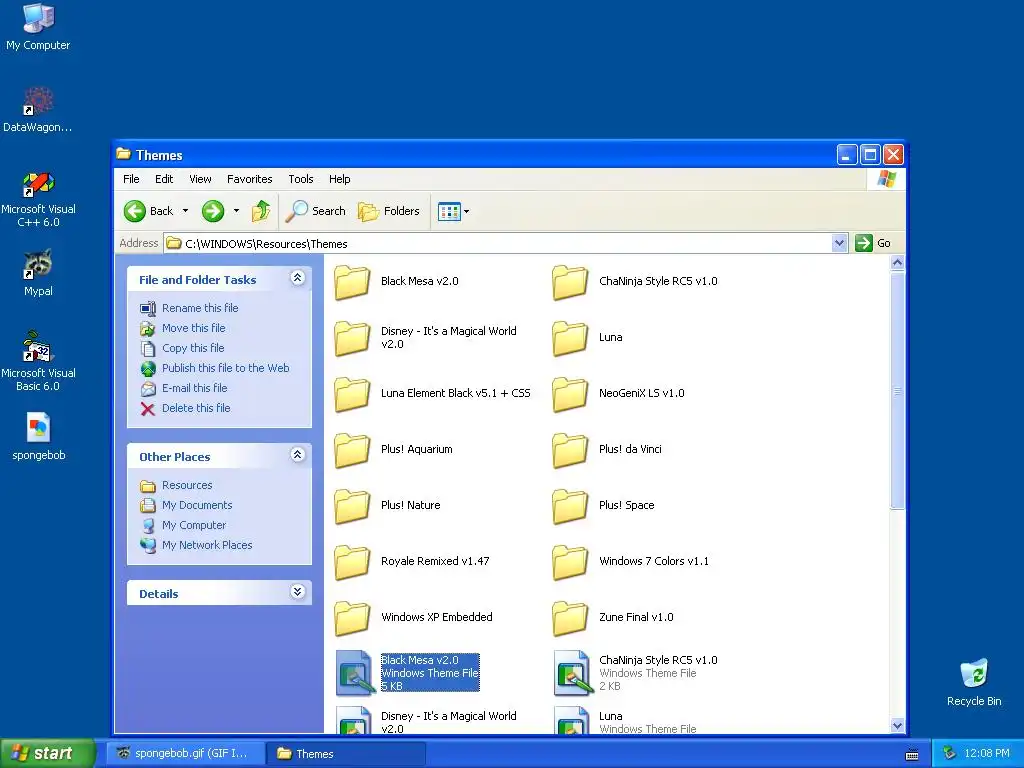Select the Microsoft Visual C++ 6.0 shortcut
The height and width of the screenshot is (768, 1024).
[x=38, y=199]
